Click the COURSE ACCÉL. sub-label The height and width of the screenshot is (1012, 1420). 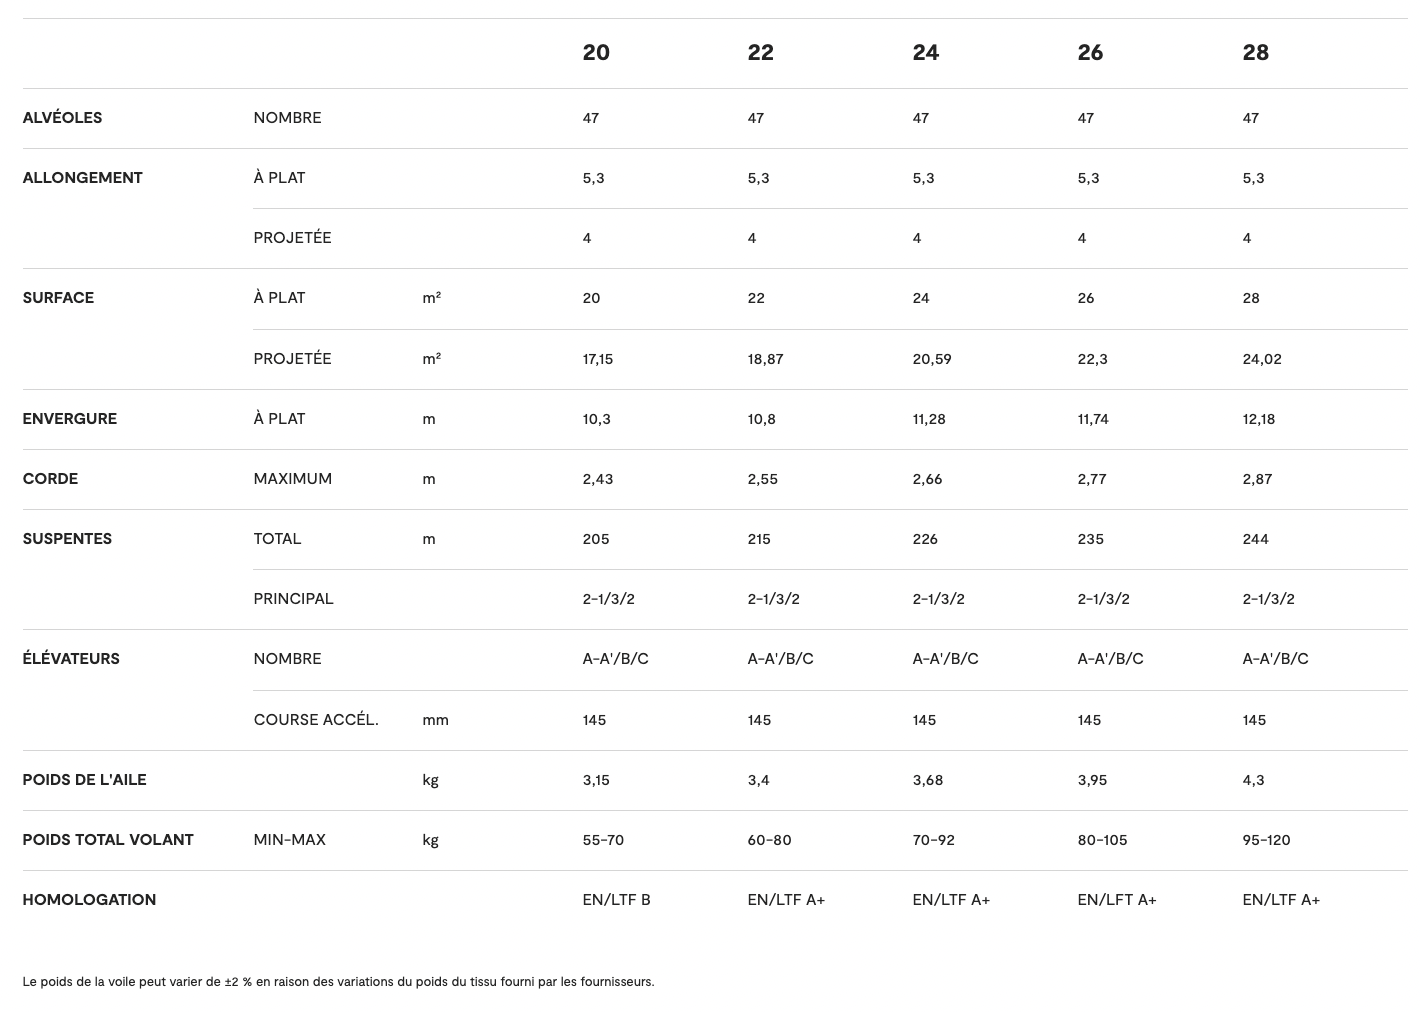point(316,720)
